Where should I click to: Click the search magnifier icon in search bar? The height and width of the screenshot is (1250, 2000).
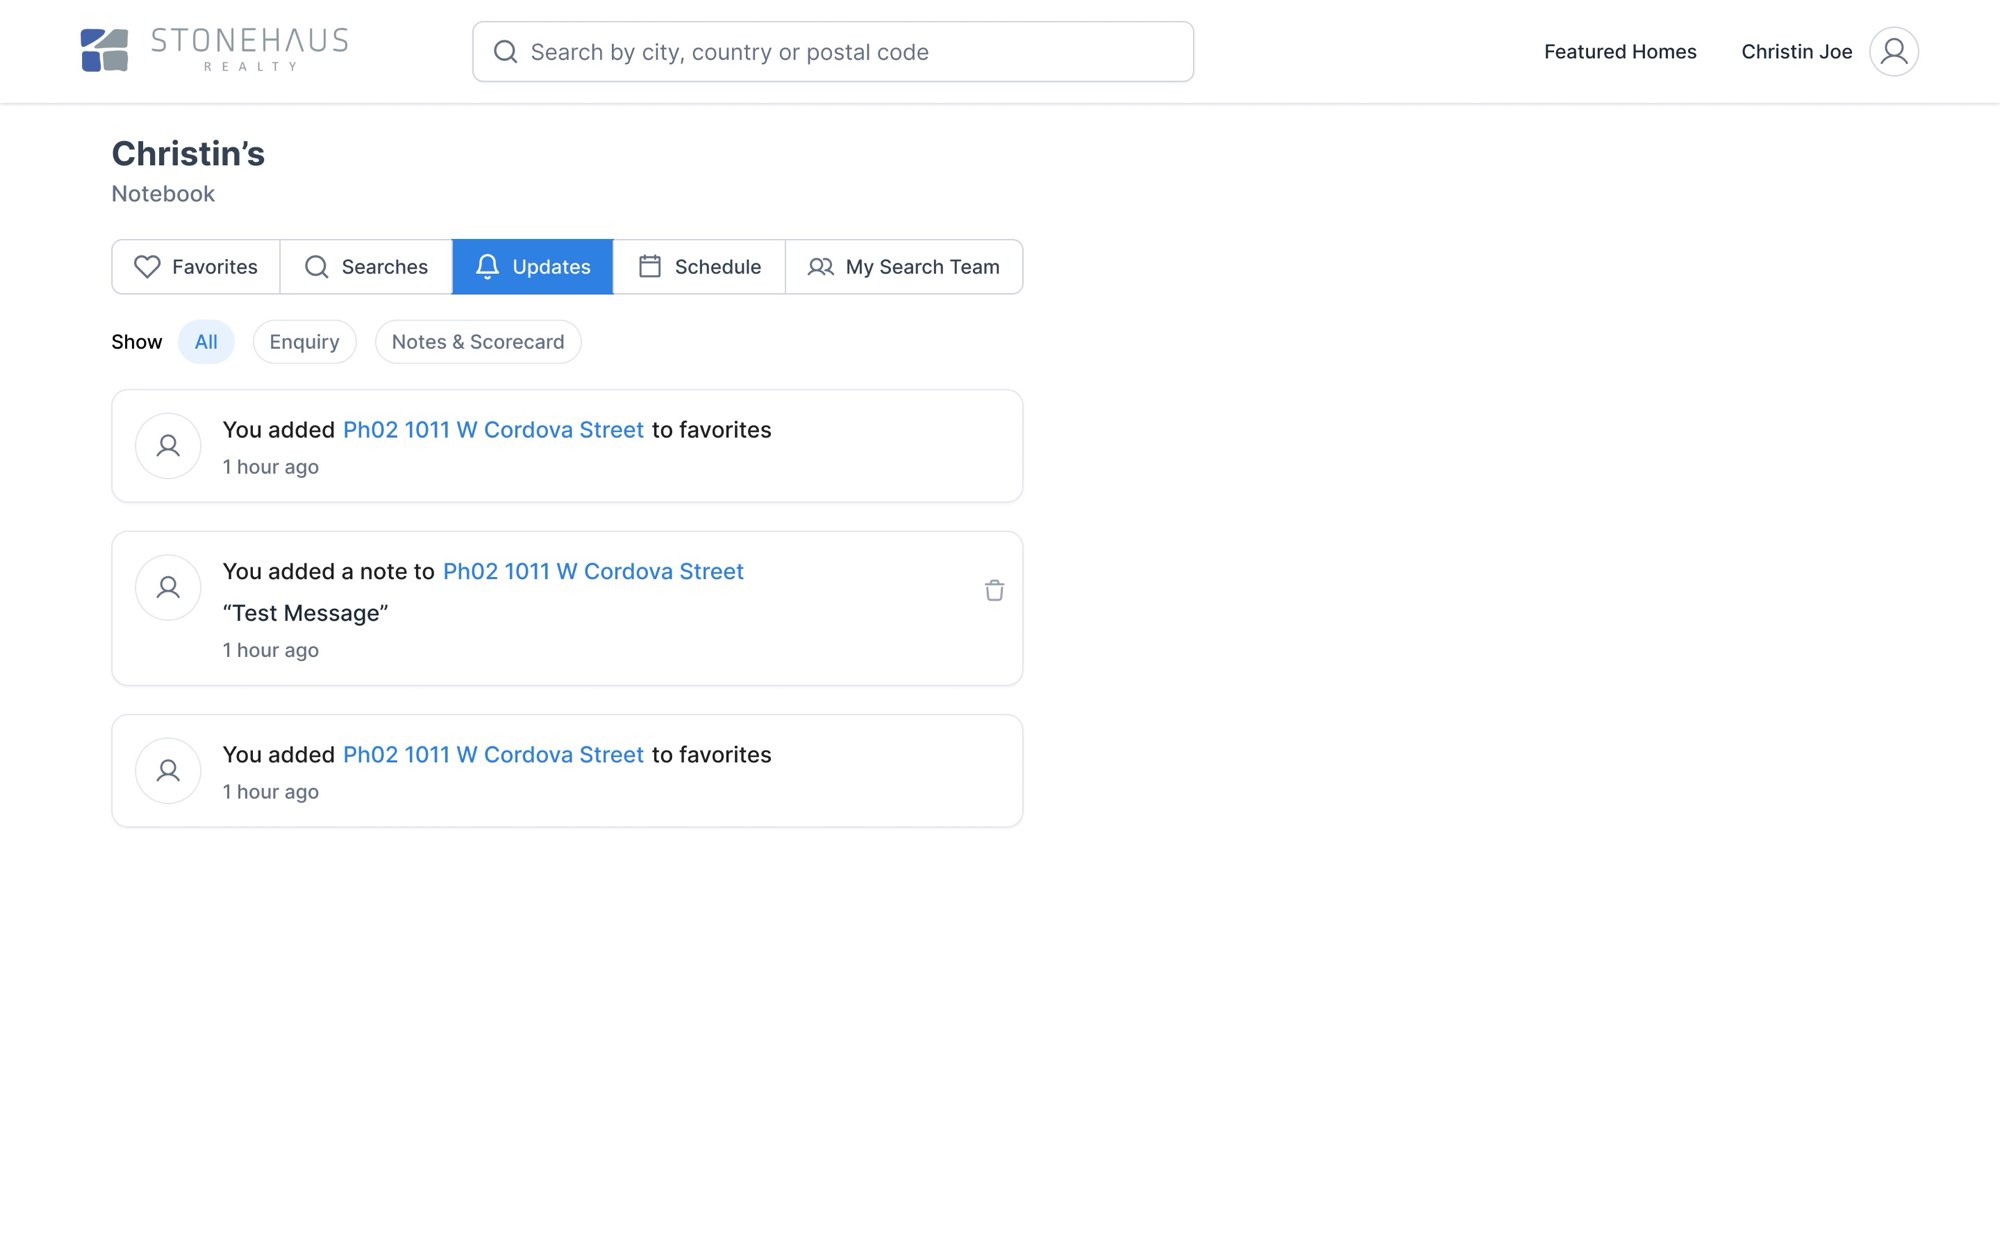(x=506, y=52)
